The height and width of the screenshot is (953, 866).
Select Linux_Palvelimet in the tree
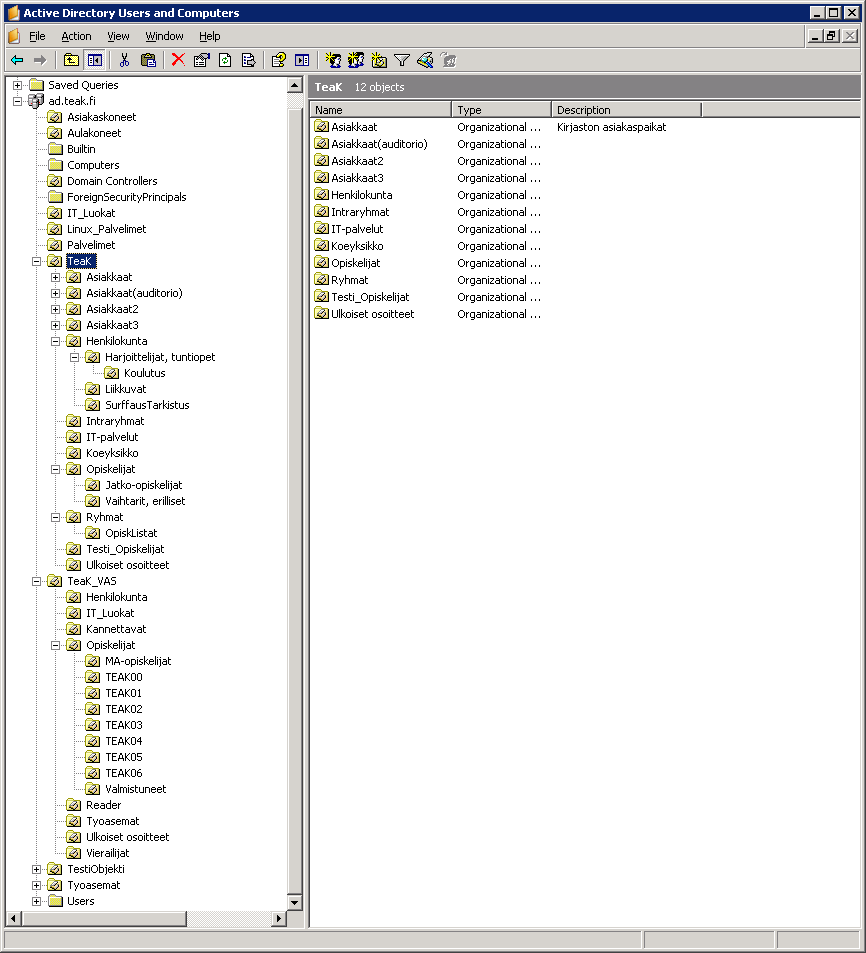(x=106, y=229)
